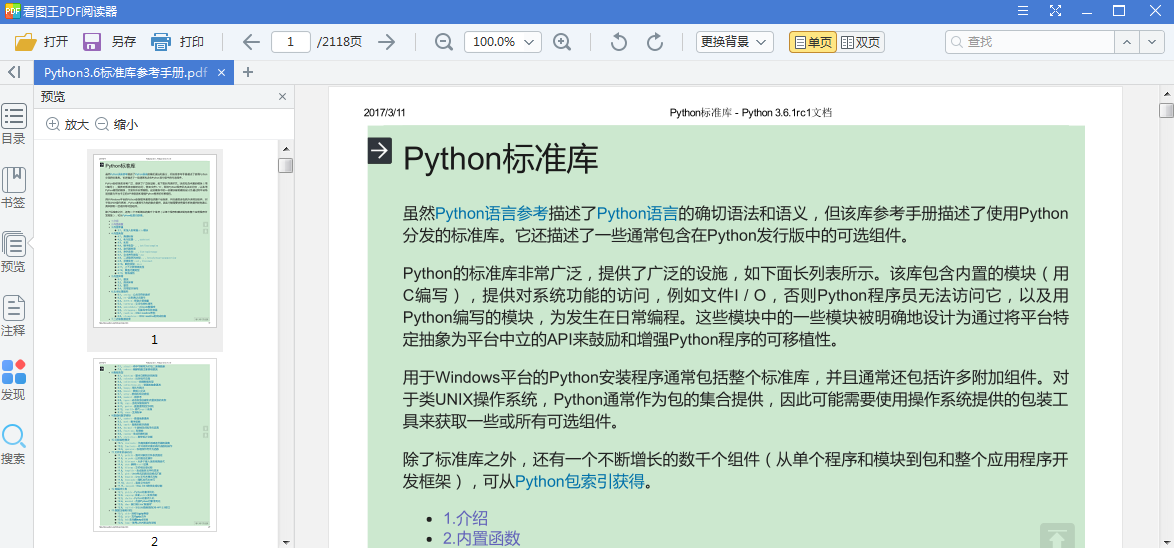Open the 发现 discover panel
Image resolution: width=1174 pixels, height=548 pixels.
pos(13,380)
